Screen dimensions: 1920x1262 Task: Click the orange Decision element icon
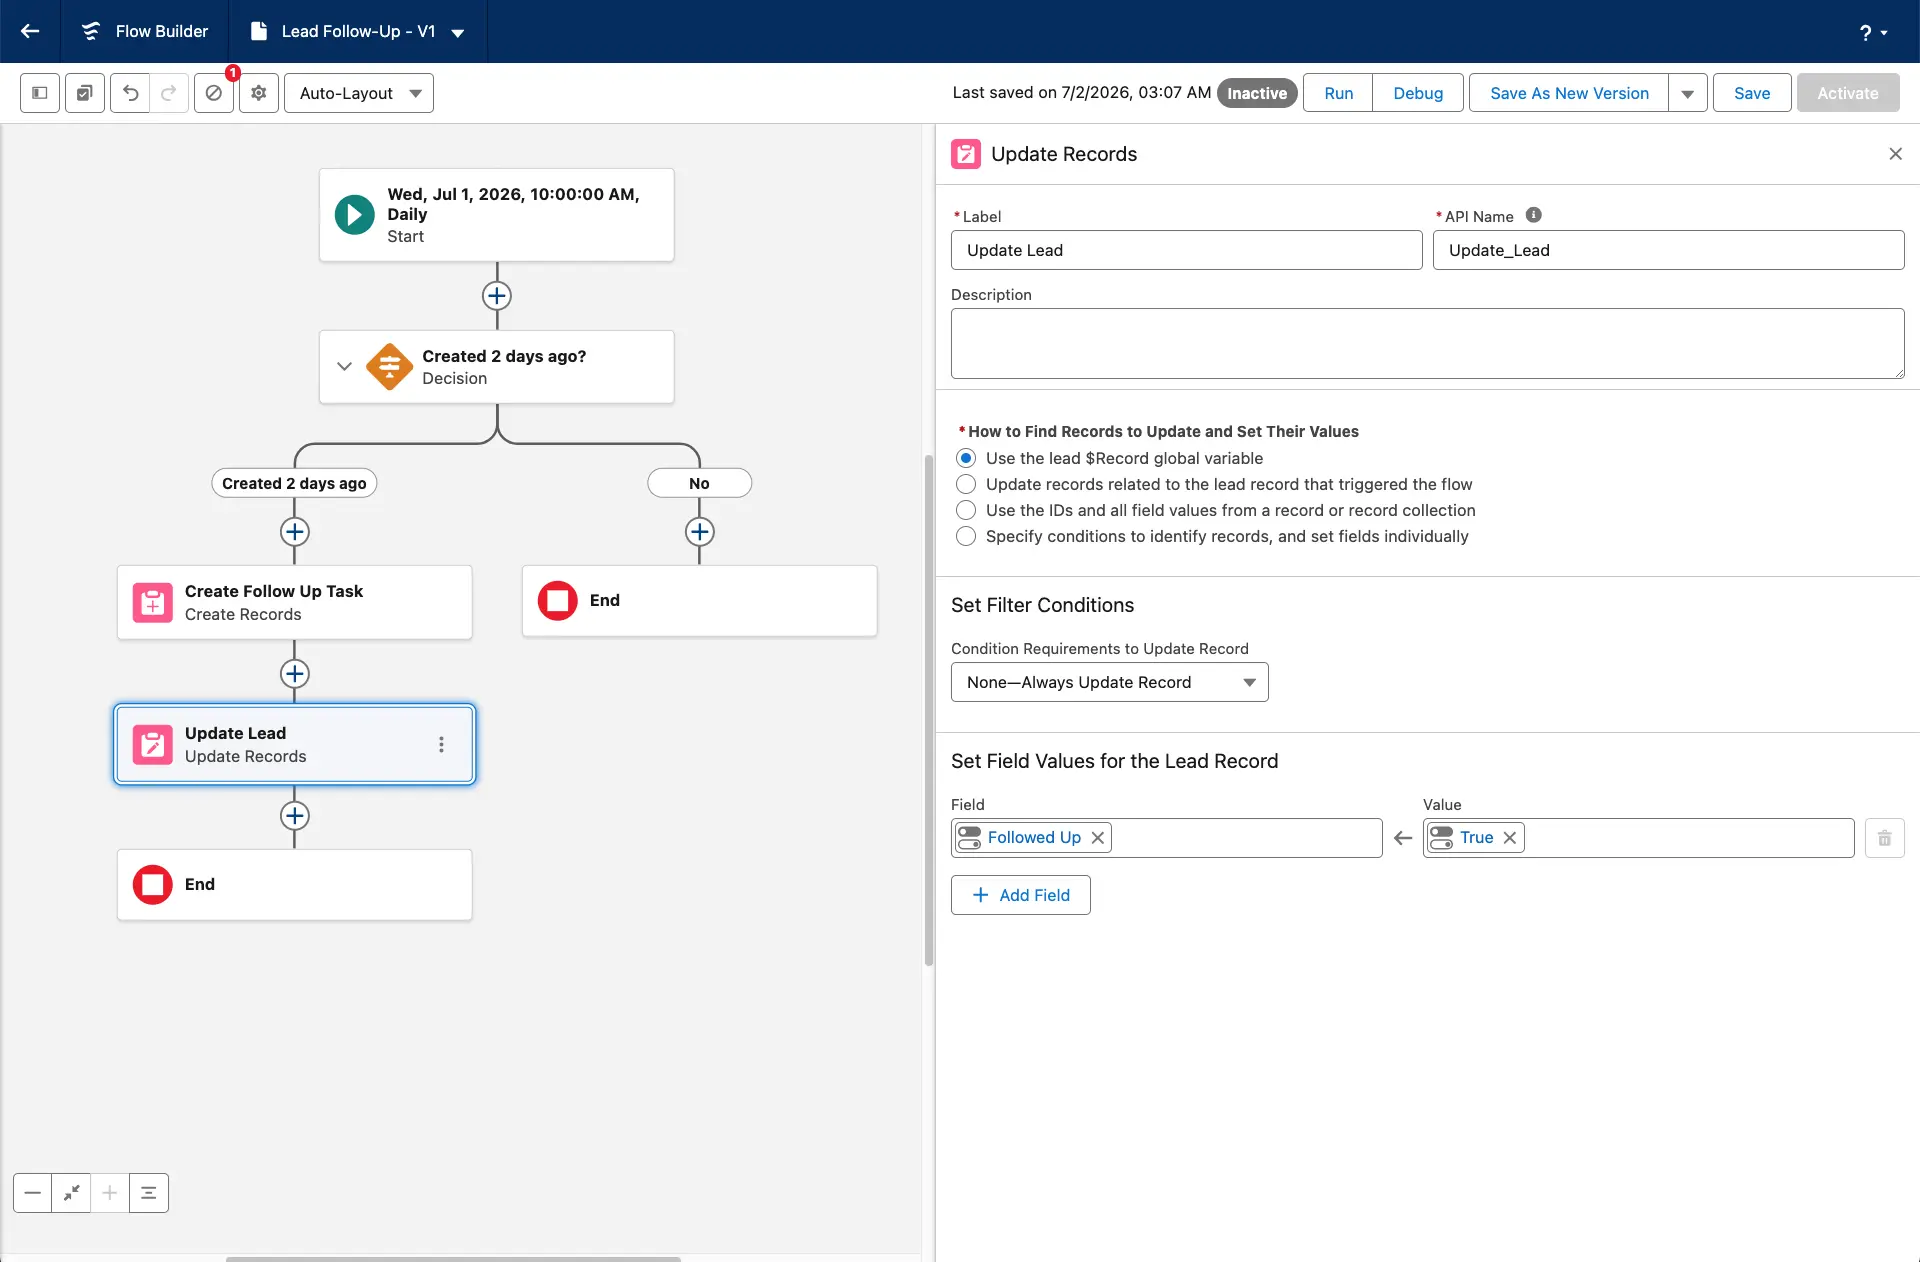coord(390,367)
